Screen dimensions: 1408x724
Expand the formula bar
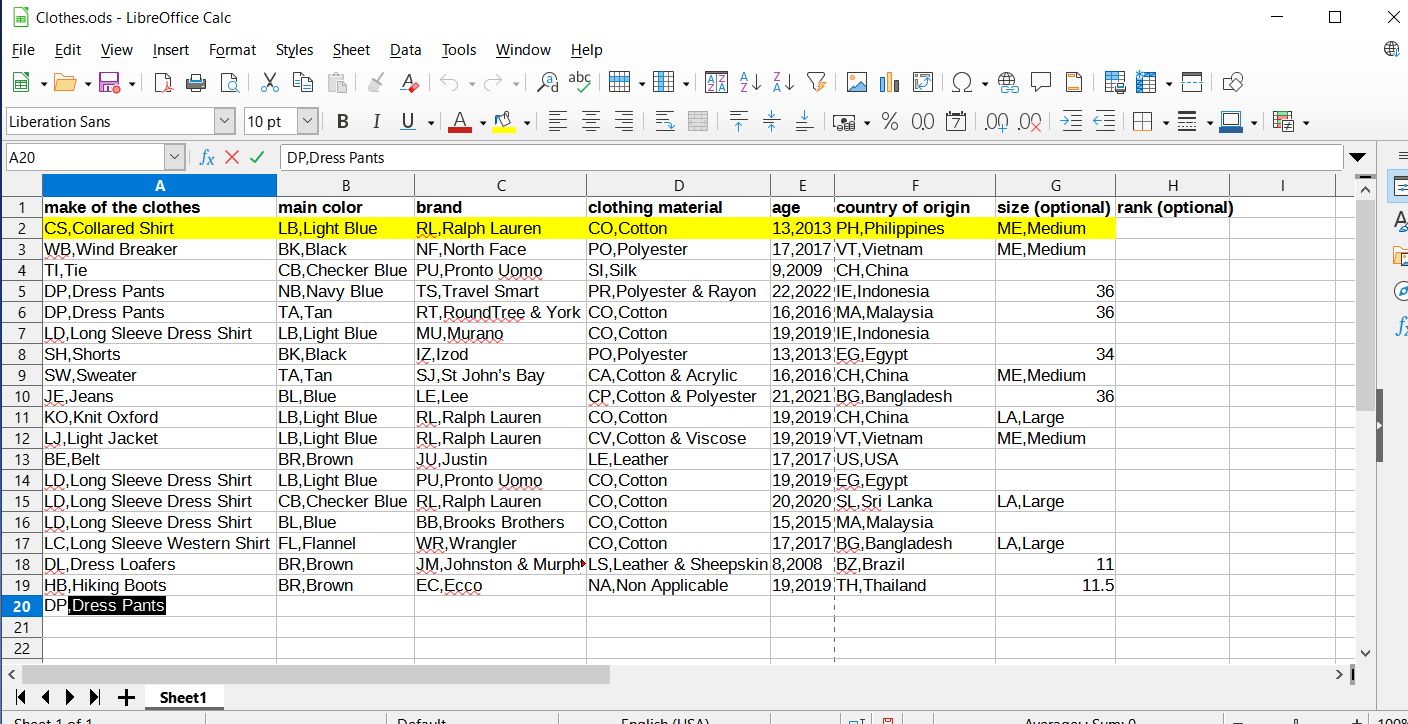[x=1357, y=157]
